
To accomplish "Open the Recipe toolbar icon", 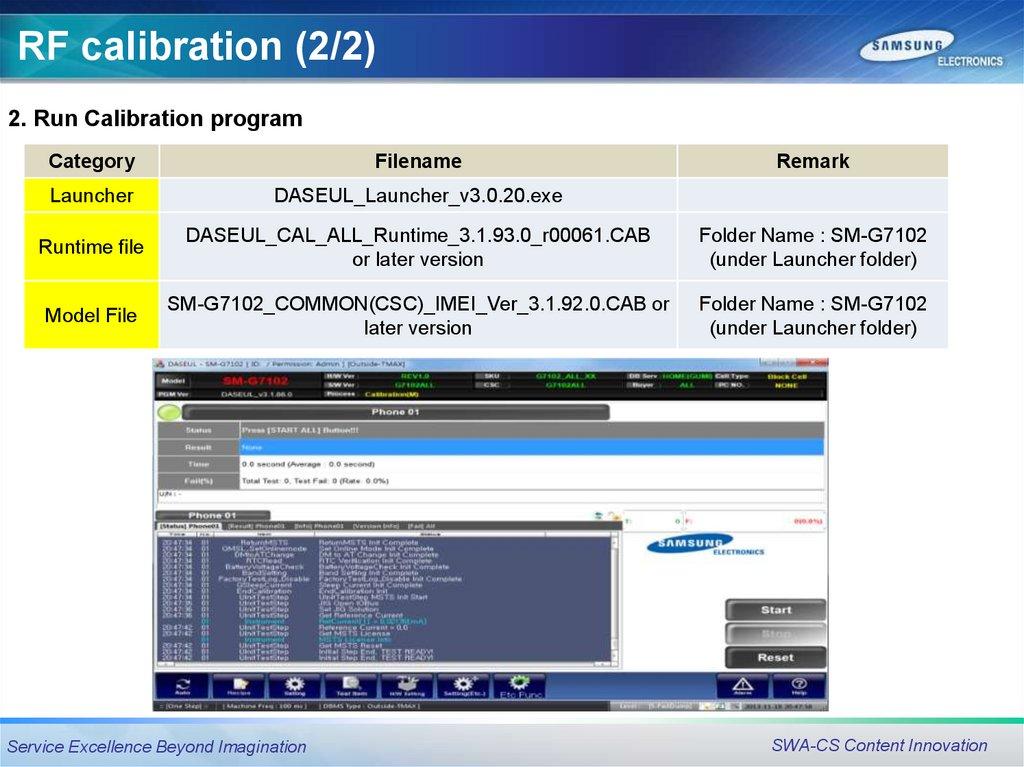I will click(x=238, y=686).
